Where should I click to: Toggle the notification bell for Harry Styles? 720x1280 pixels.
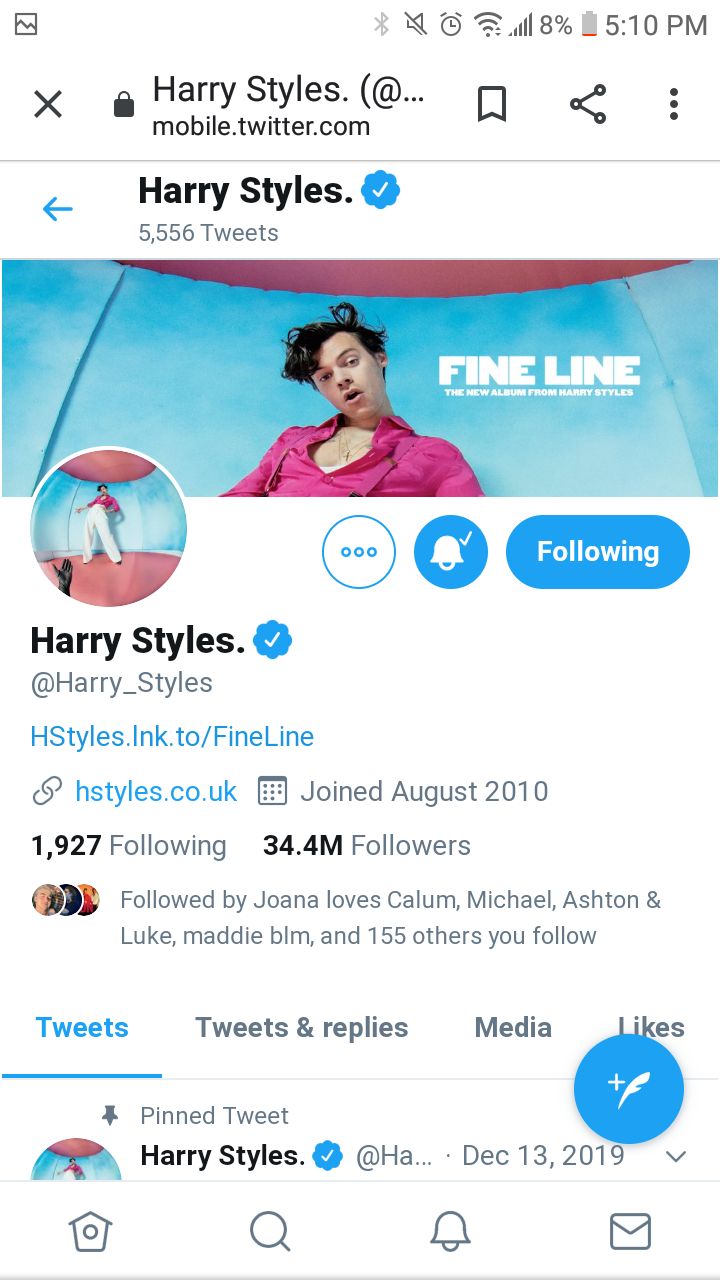pyautogui.click(x=451, y=552)
